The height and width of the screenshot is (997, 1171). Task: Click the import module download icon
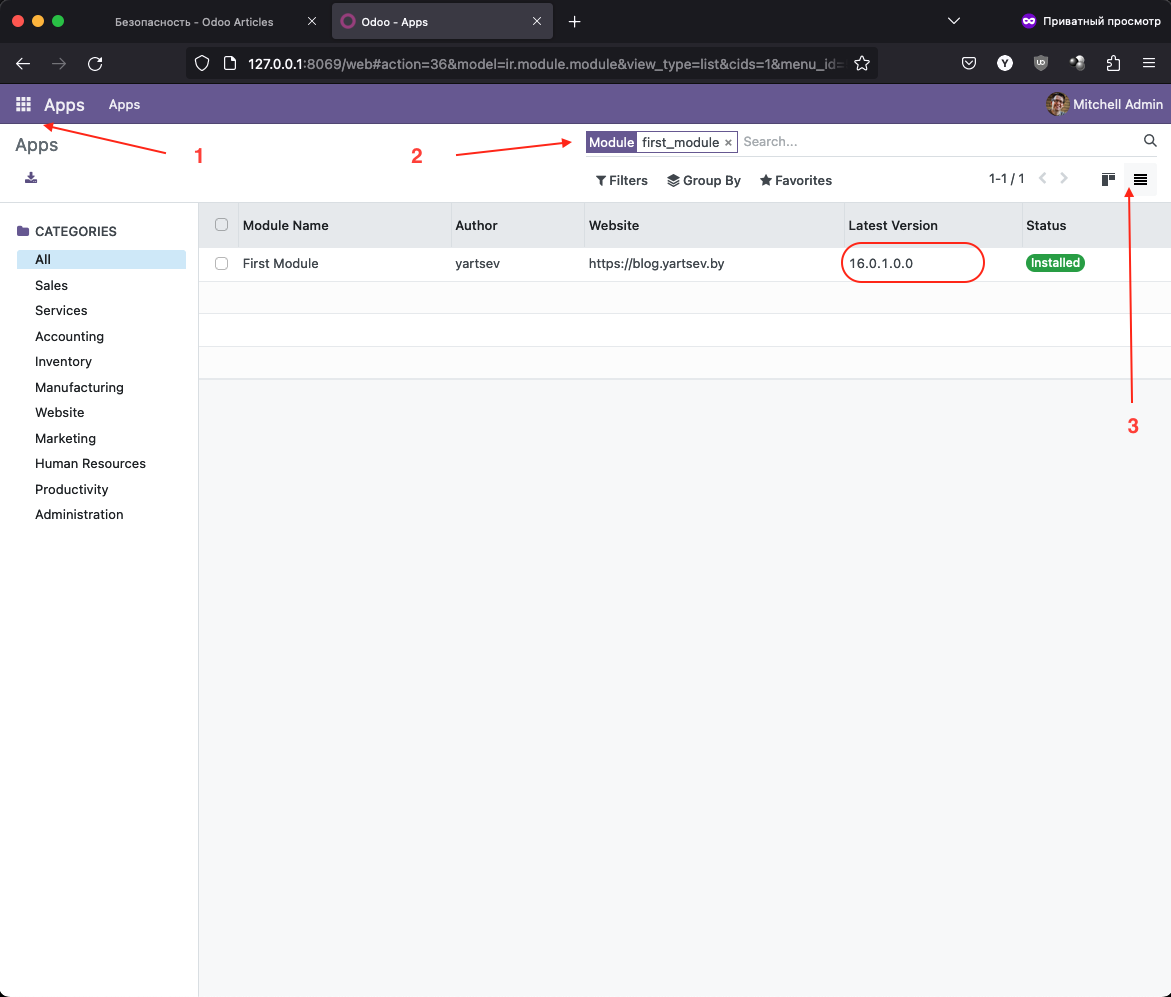point(31,178)
